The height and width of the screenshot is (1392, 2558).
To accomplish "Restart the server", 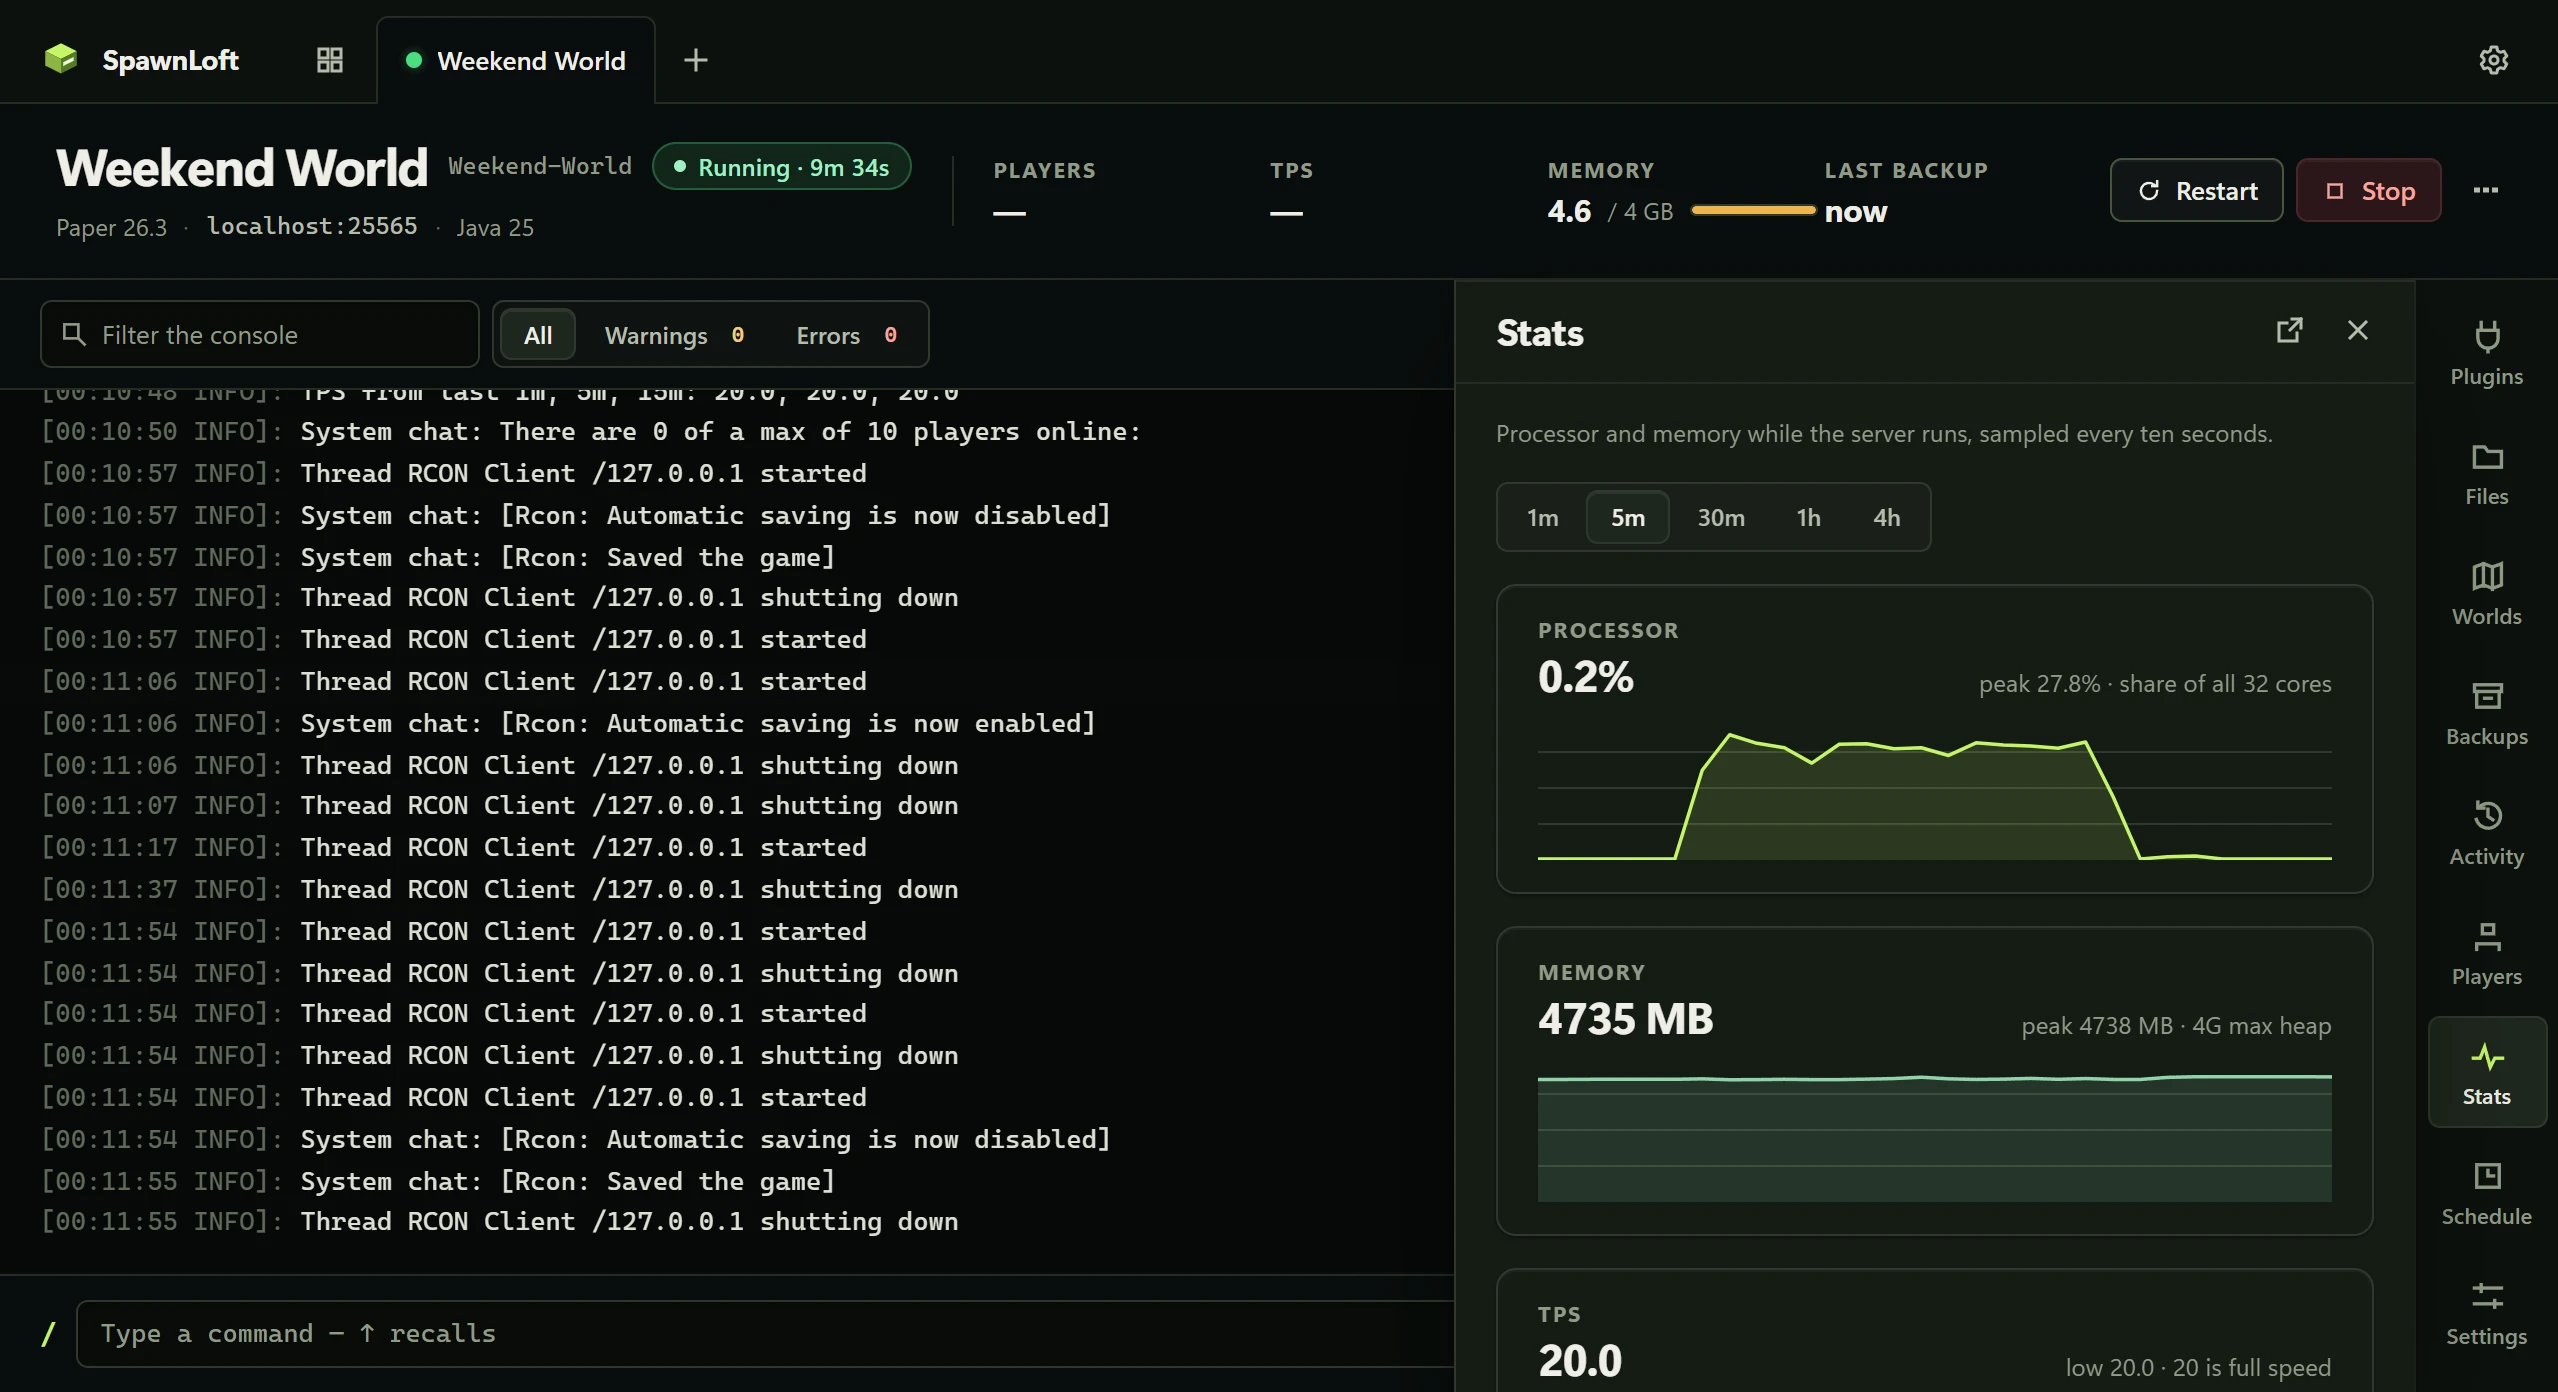I will point(2197,190).
